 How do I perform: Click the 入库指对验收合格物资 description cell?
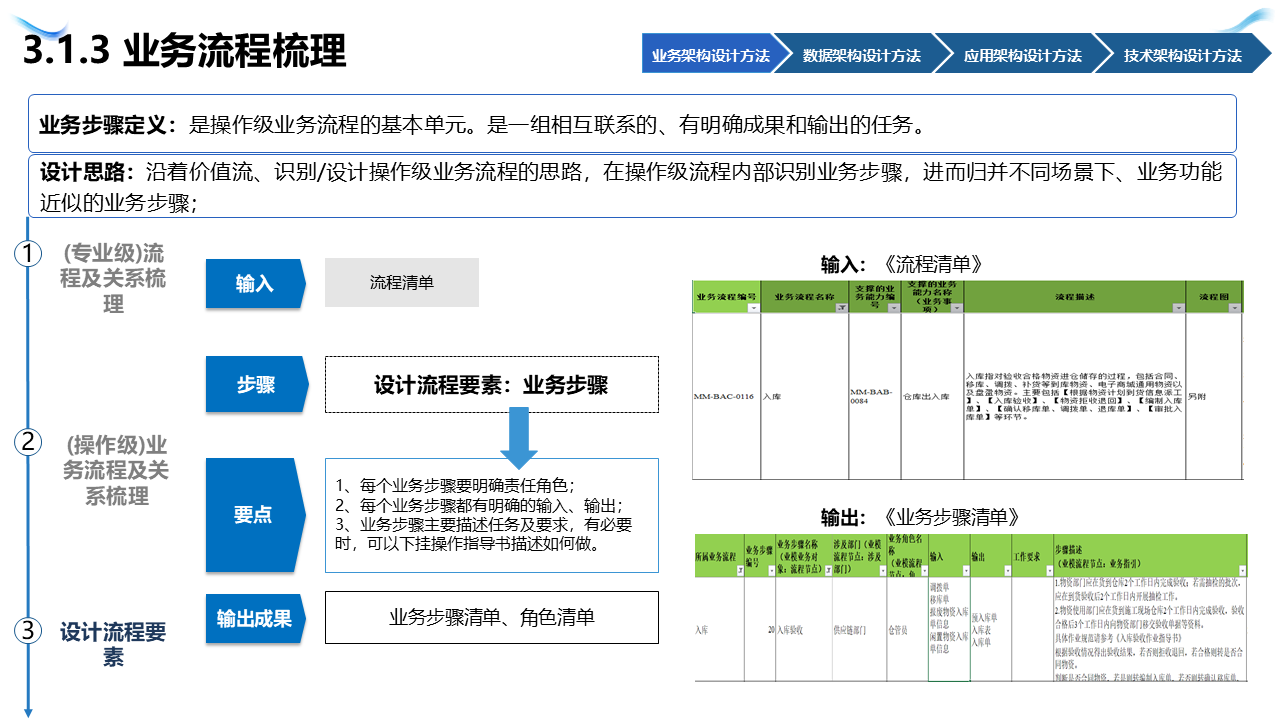tap(1073, 396)
